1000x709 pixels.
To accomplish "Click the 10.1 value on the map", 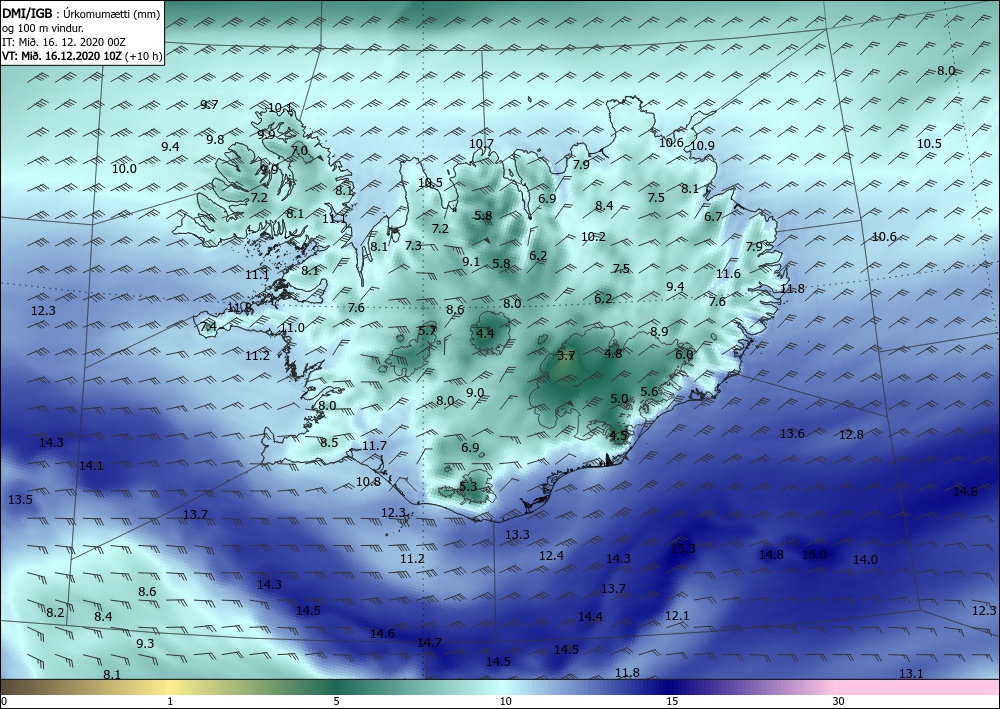I will (281, 108).
